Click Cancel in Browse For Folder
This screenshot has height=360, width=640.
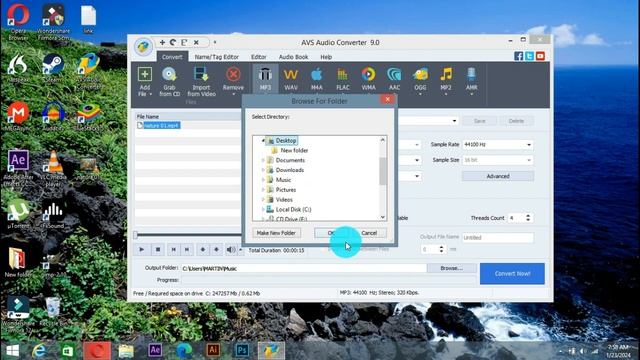pos(369,233)
